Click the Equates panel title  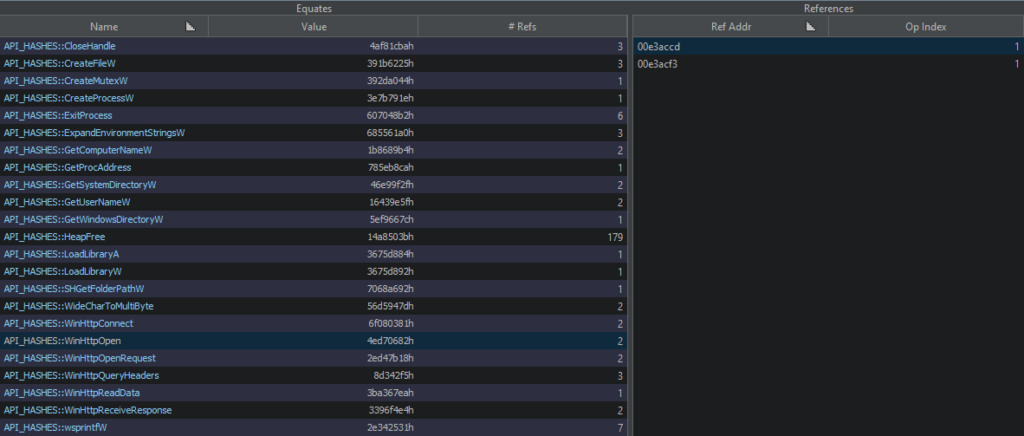click(x=314, y=8)
